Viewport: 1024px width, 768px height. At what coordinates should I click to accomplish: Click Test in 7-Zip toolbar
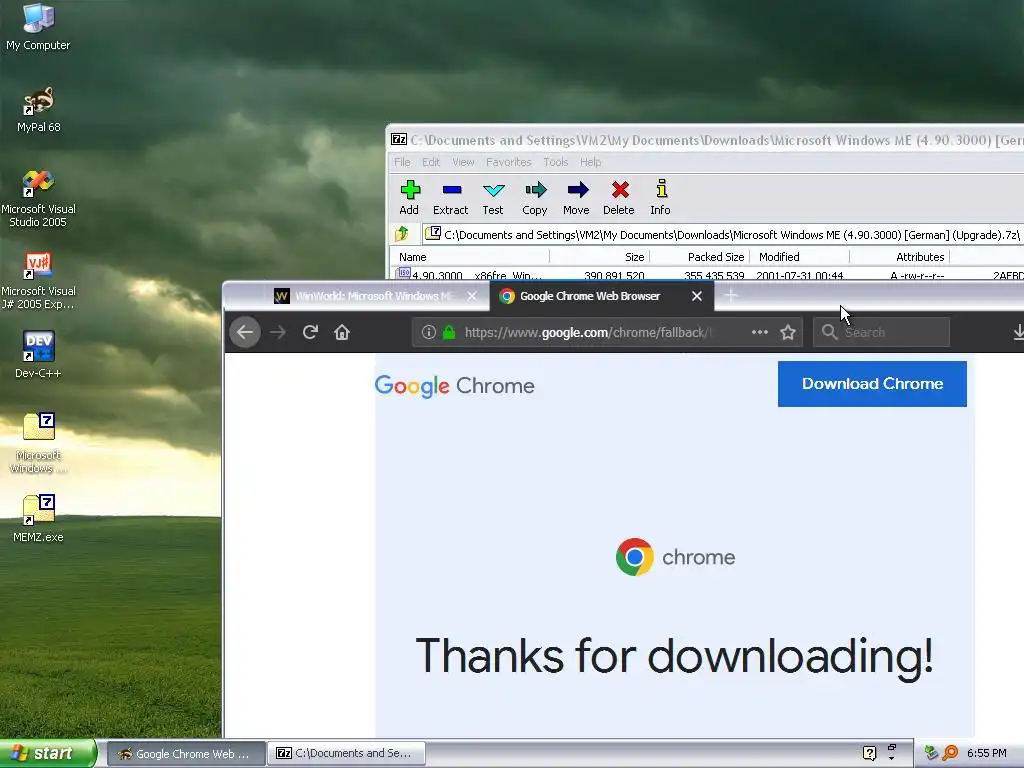point(493,197)
